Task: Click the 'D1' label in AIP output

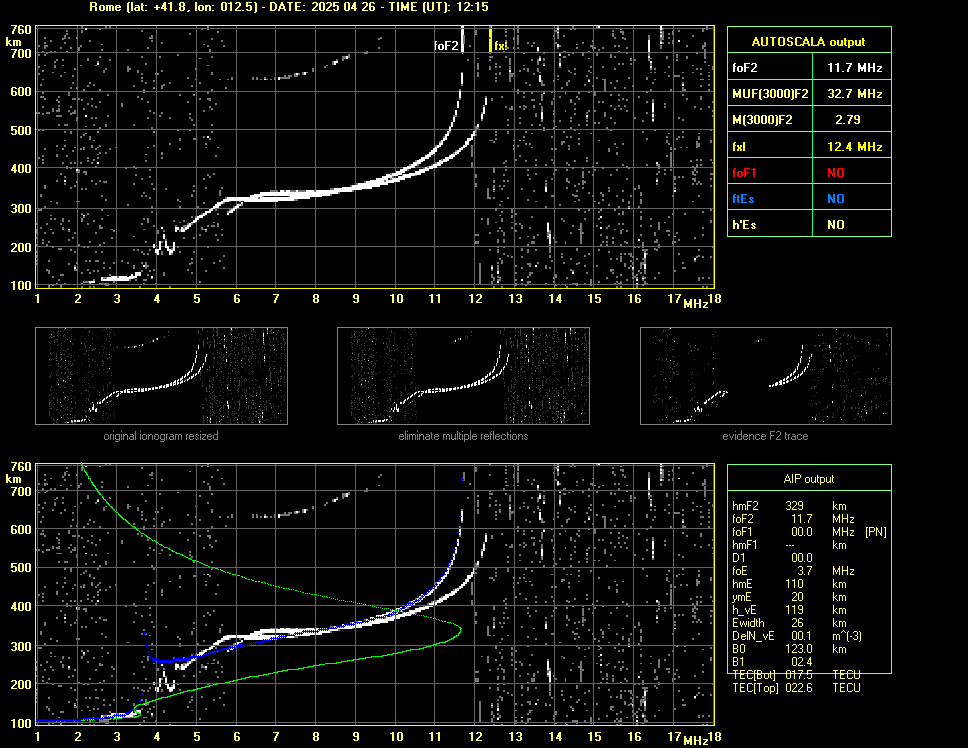Action: pyautogui.click(x=738, y=558)
